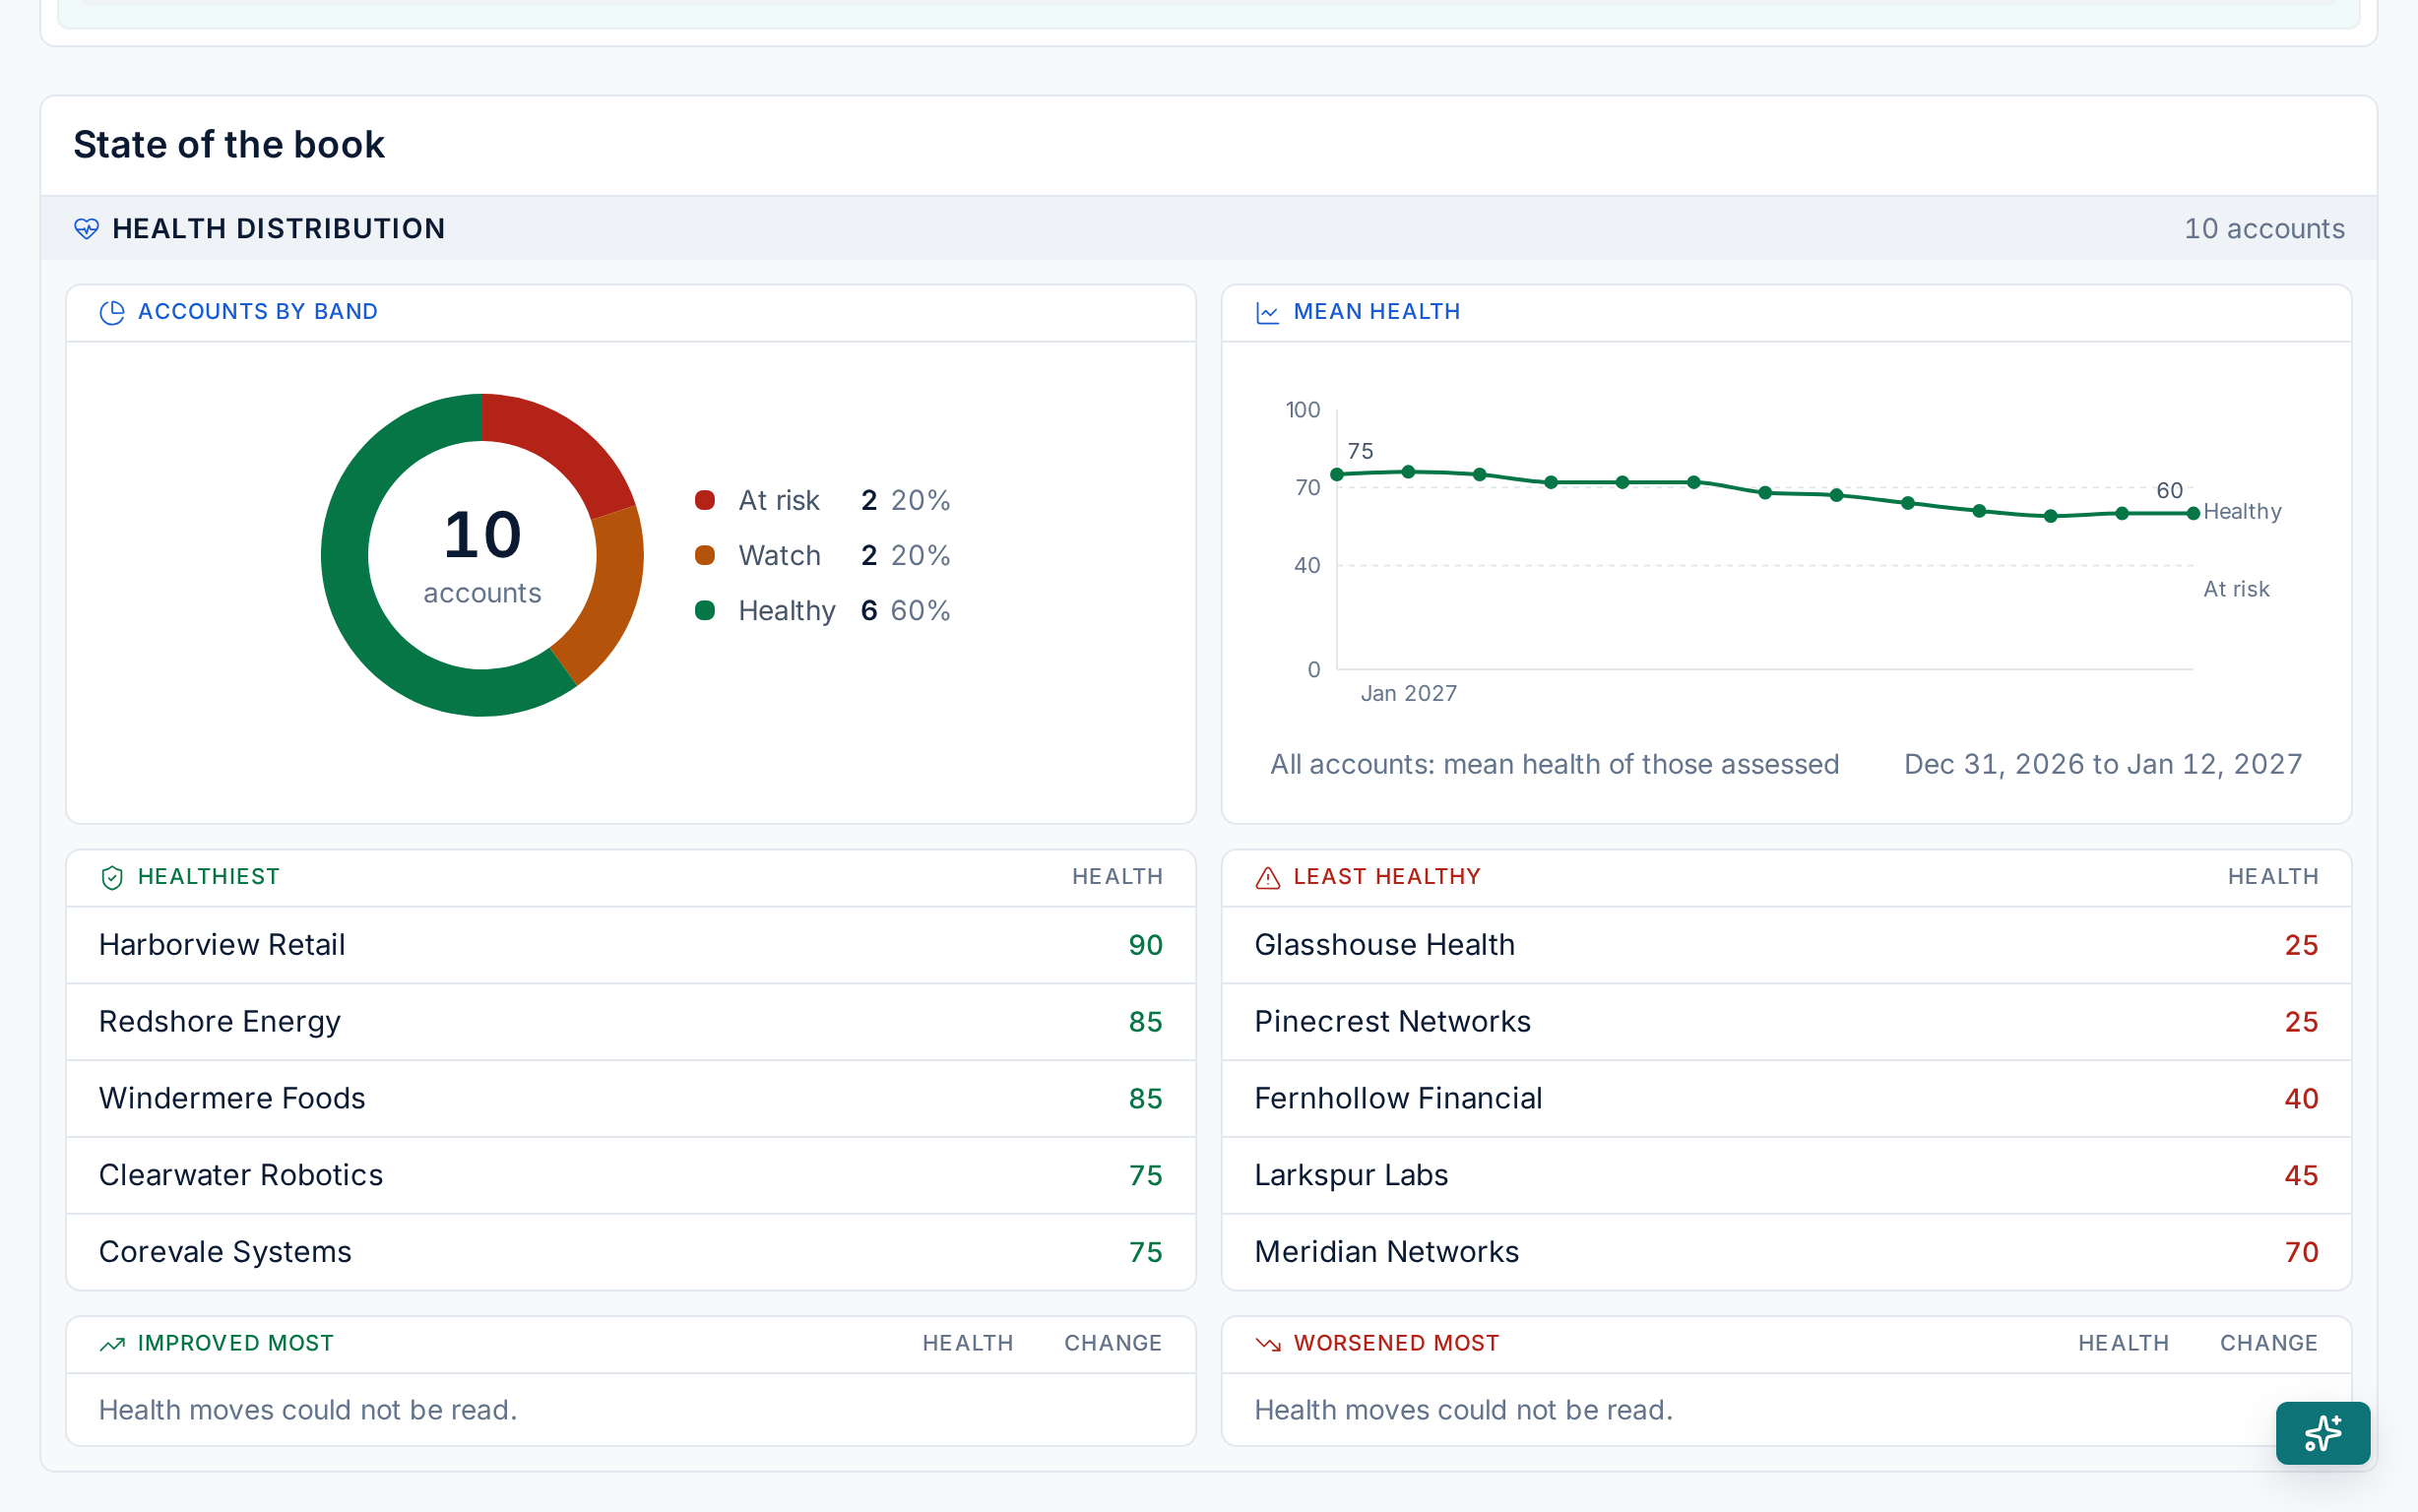Image resolution: width=2418 pixels, height=1512 pixels.
Task: Click the health score 90 for Harborview Retail
Action: 1145,945
